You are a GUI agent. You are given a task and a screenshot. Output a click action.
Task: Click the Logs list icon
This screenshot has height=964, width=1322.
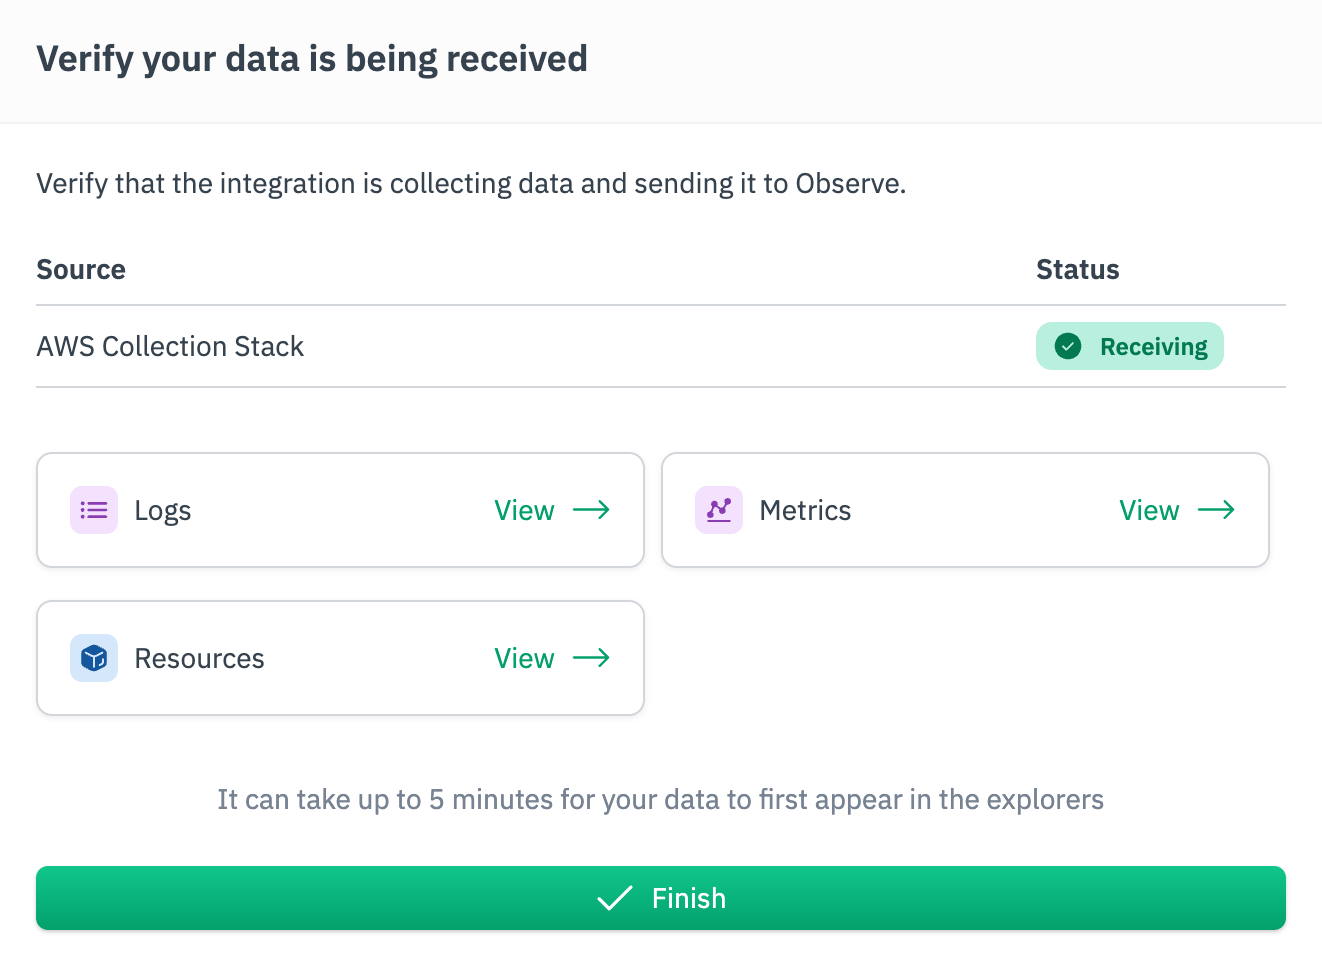(x=94, y=510)
